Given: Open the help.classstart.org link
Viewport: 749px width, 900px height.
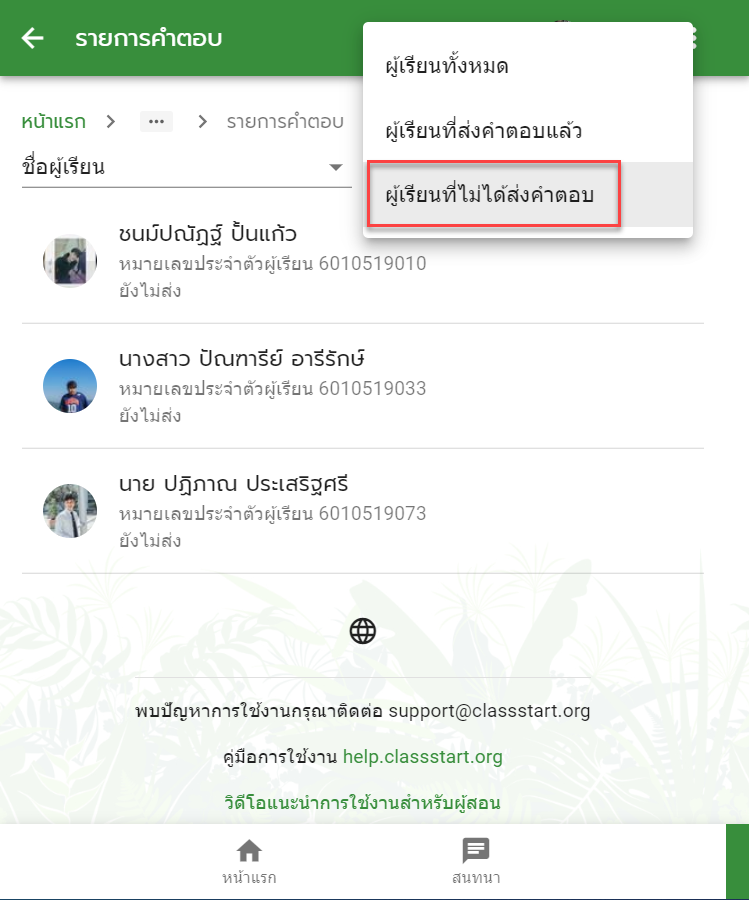Looking at the screenshot, I should click(x=422, y=757).
